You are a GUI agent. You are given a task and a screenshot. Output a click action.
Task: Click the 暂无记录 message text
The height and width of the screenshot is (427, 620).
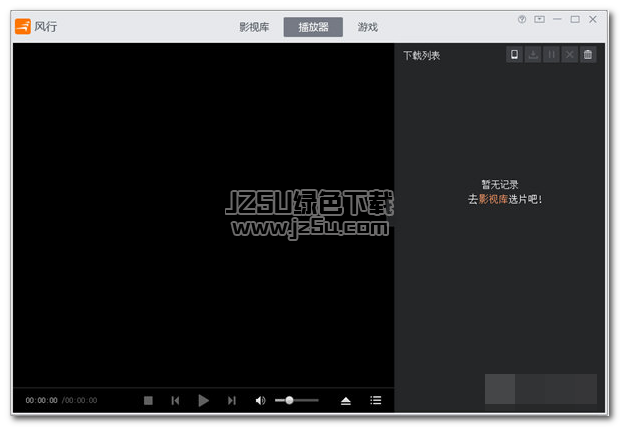coord(499,185)
